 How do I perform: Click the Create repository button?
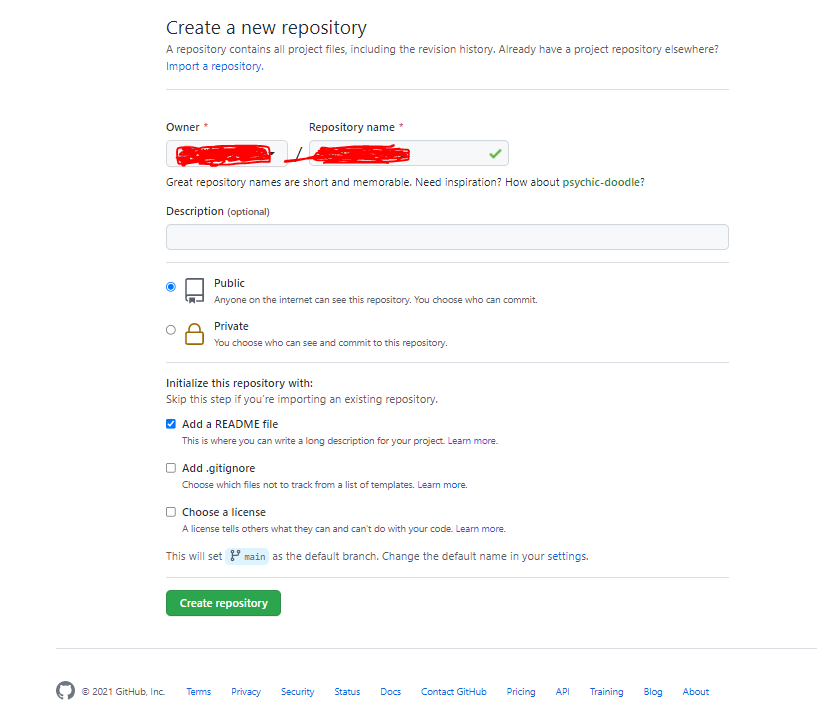[x=224, y=603]
